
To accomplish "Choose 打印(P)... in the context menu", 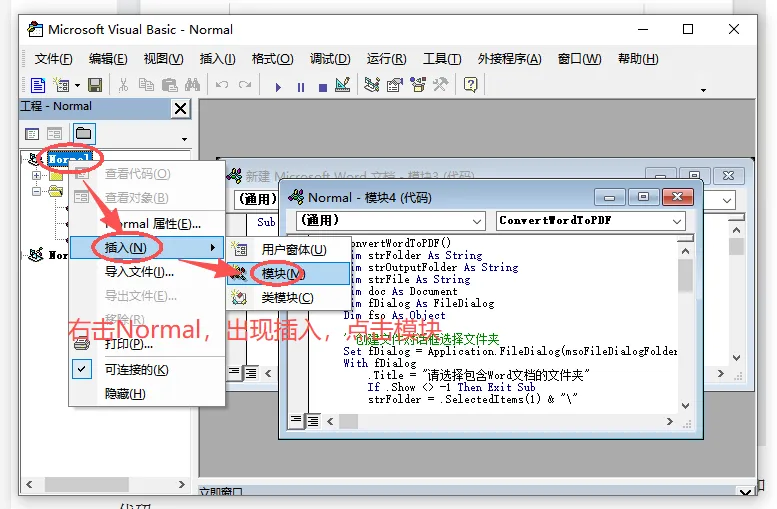I will pos(147,344).
